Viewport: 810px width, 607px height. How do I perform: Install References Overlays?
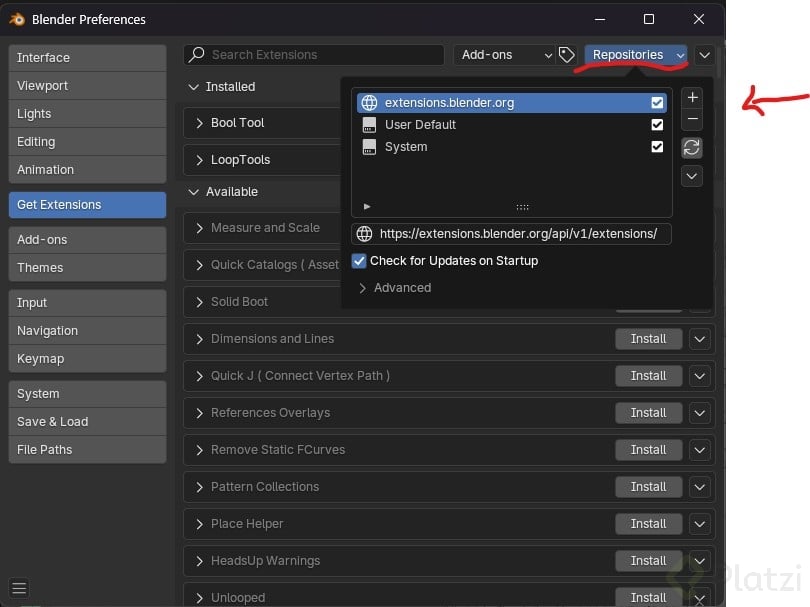click(648, 413)
